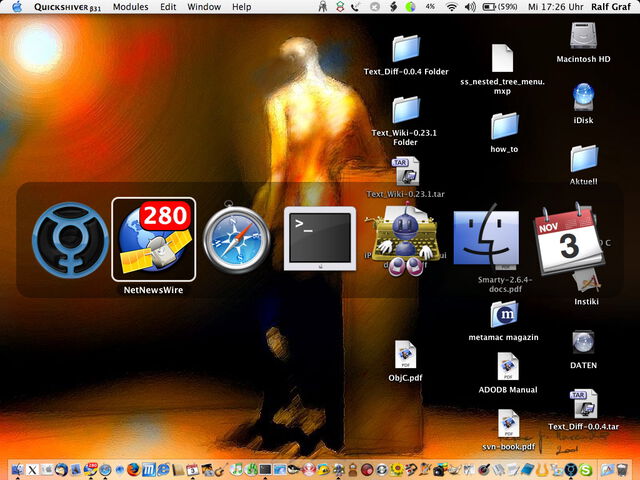This screenshot has width=640, height=480.
Task: Open the volume speaker menu
Action: (x=470, y=7)
